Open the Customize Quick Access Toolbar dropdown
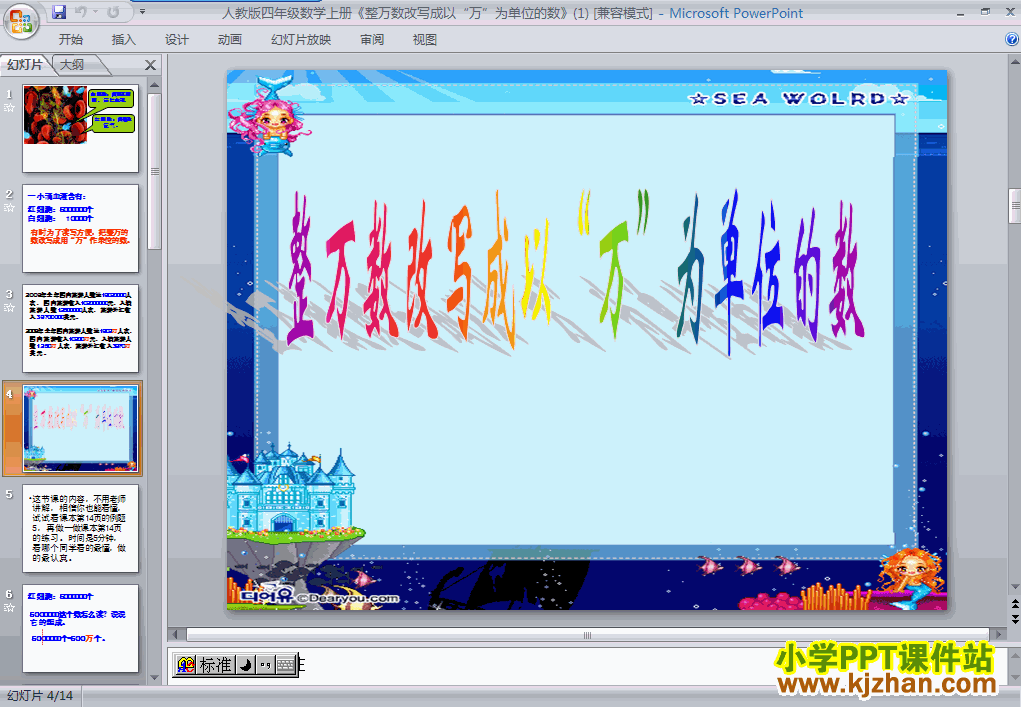 [143, 12]
